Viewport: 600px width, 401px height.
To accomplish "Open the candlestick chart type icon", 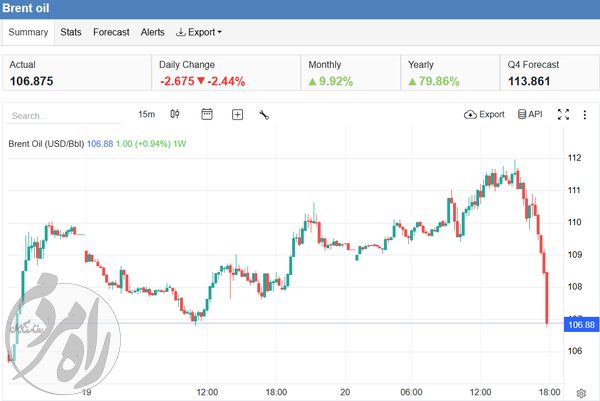I will [175, 114].
